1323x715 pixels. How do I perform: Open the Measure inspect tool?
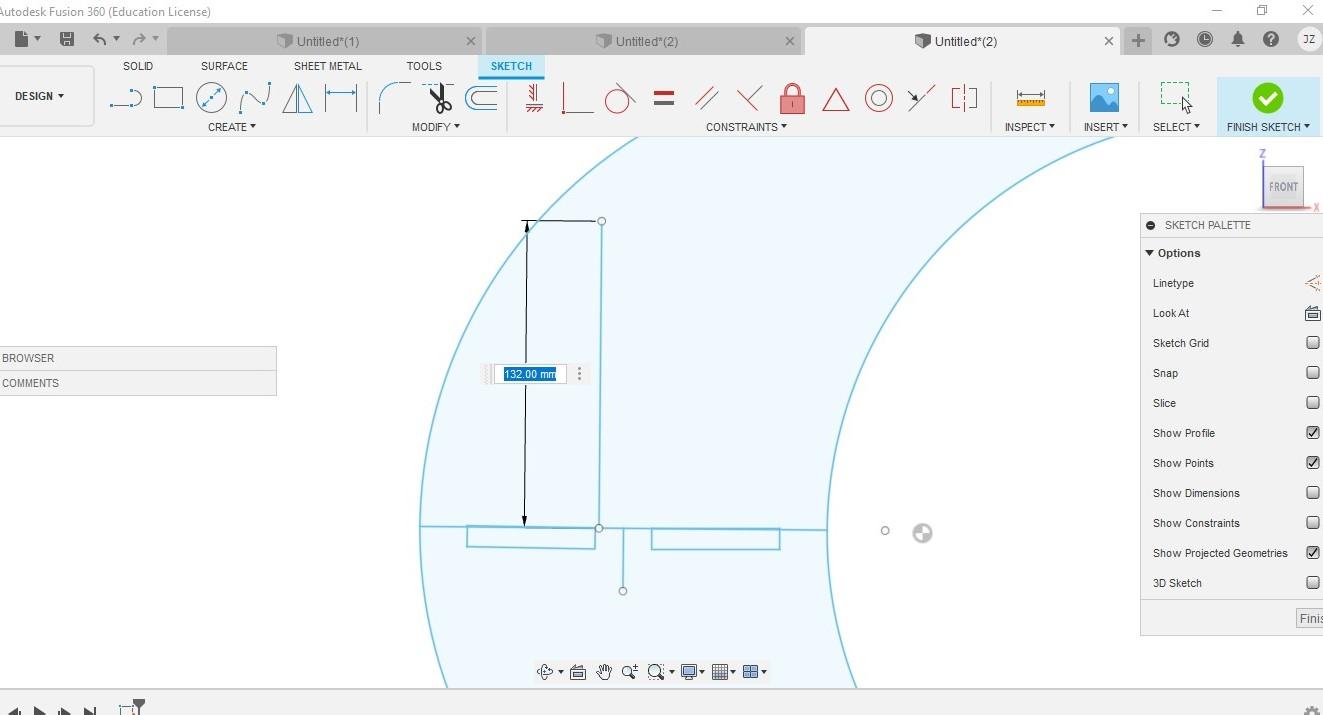pos(1030,98)
